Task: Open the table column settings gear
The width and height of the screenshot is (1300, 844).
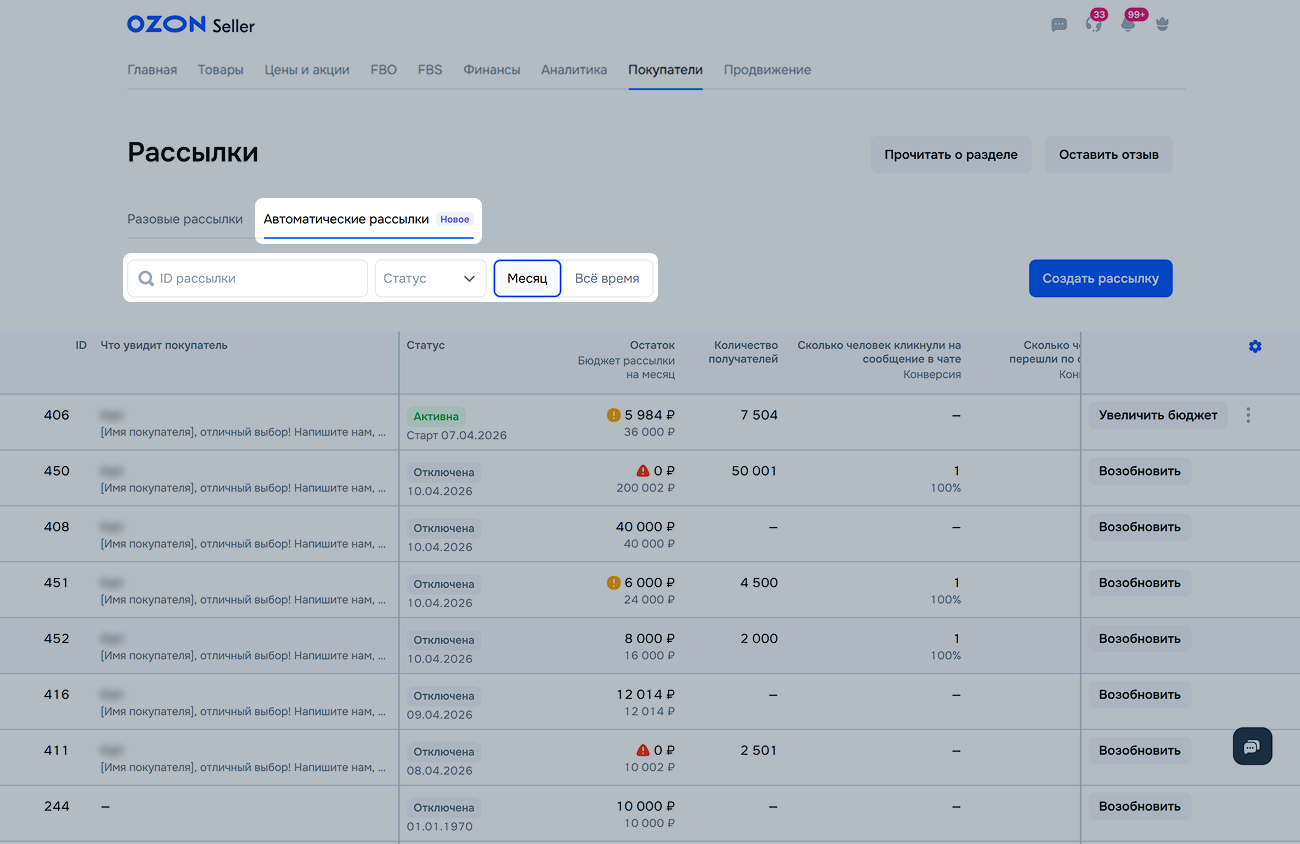Action: click(x=1255, y=346)
